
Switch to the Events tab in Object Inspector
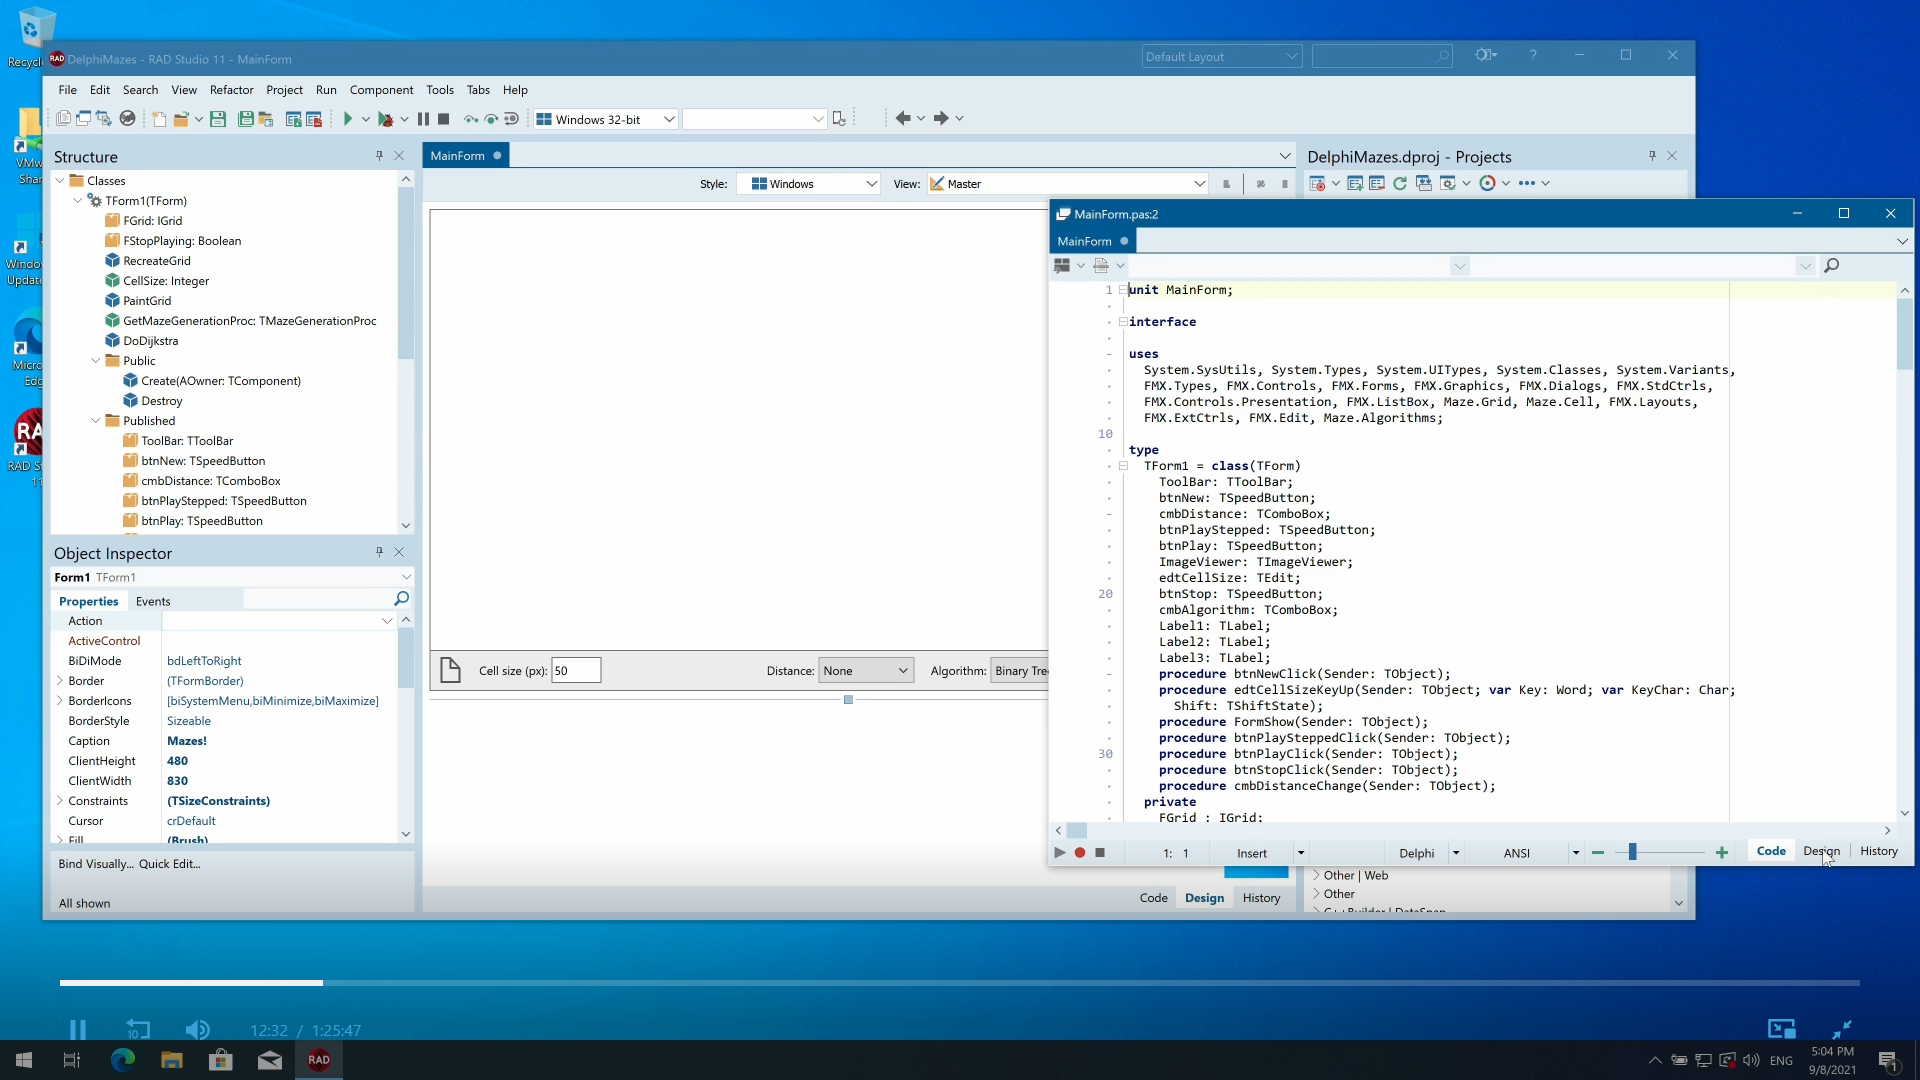pos(153,601)
